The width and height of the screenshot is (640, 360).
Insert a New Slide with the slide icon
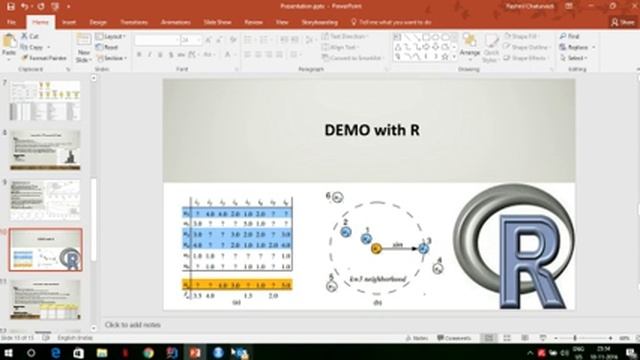[x=83, y=40]
